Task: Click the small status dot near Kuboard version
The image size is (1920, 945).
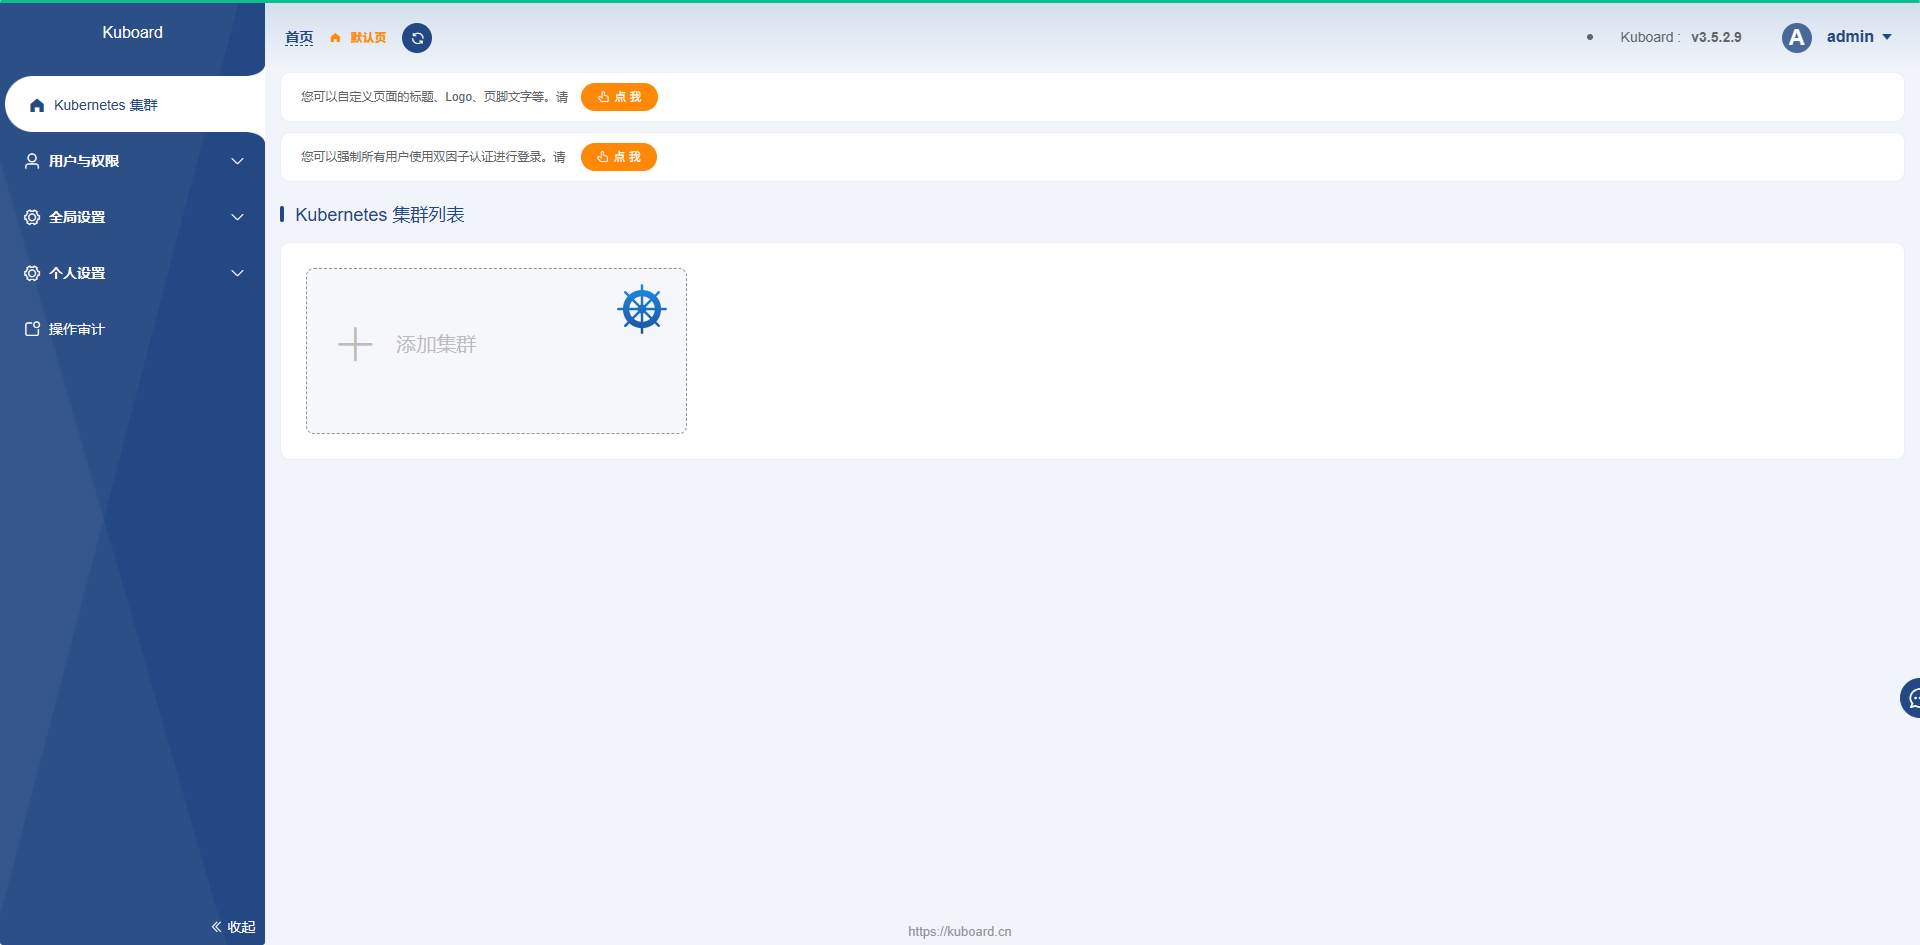Action: (x=1590, y=37)
